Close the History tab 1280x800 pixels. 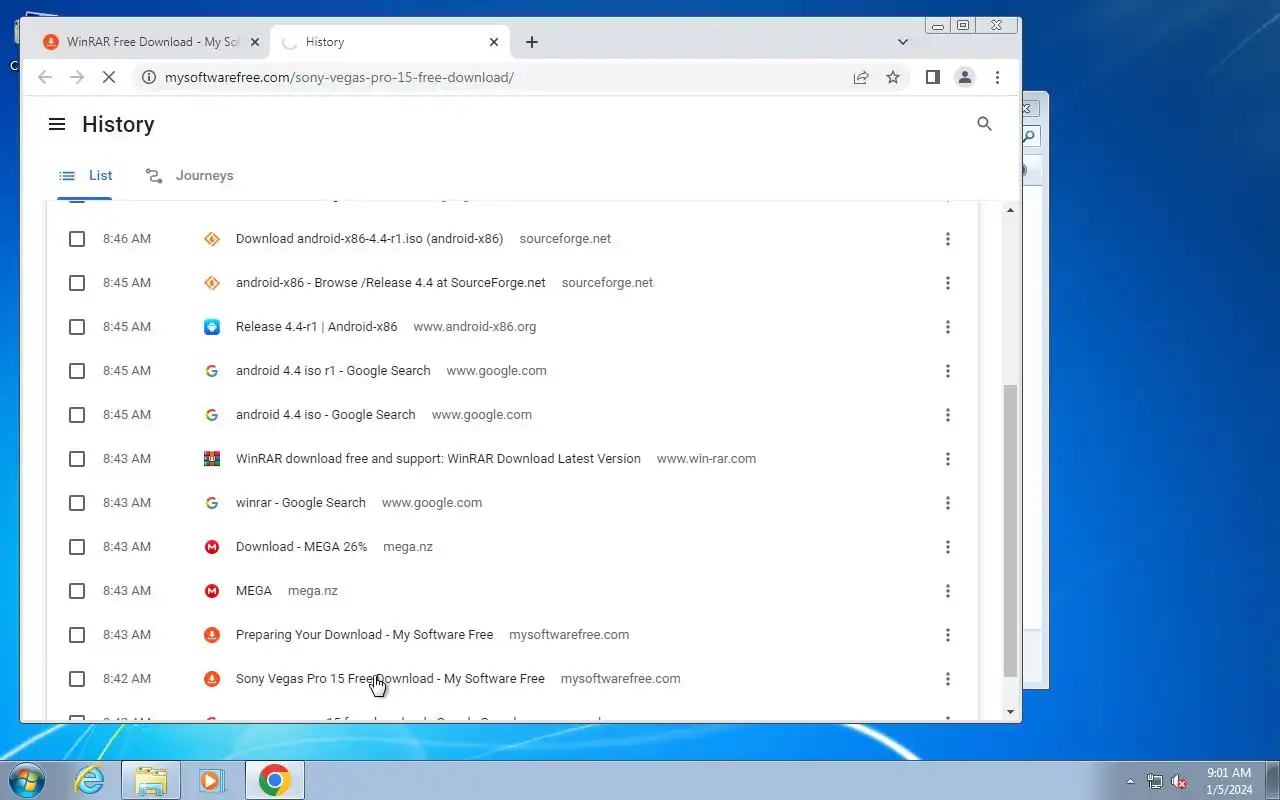pyautogui.click(x=494, y=42)
